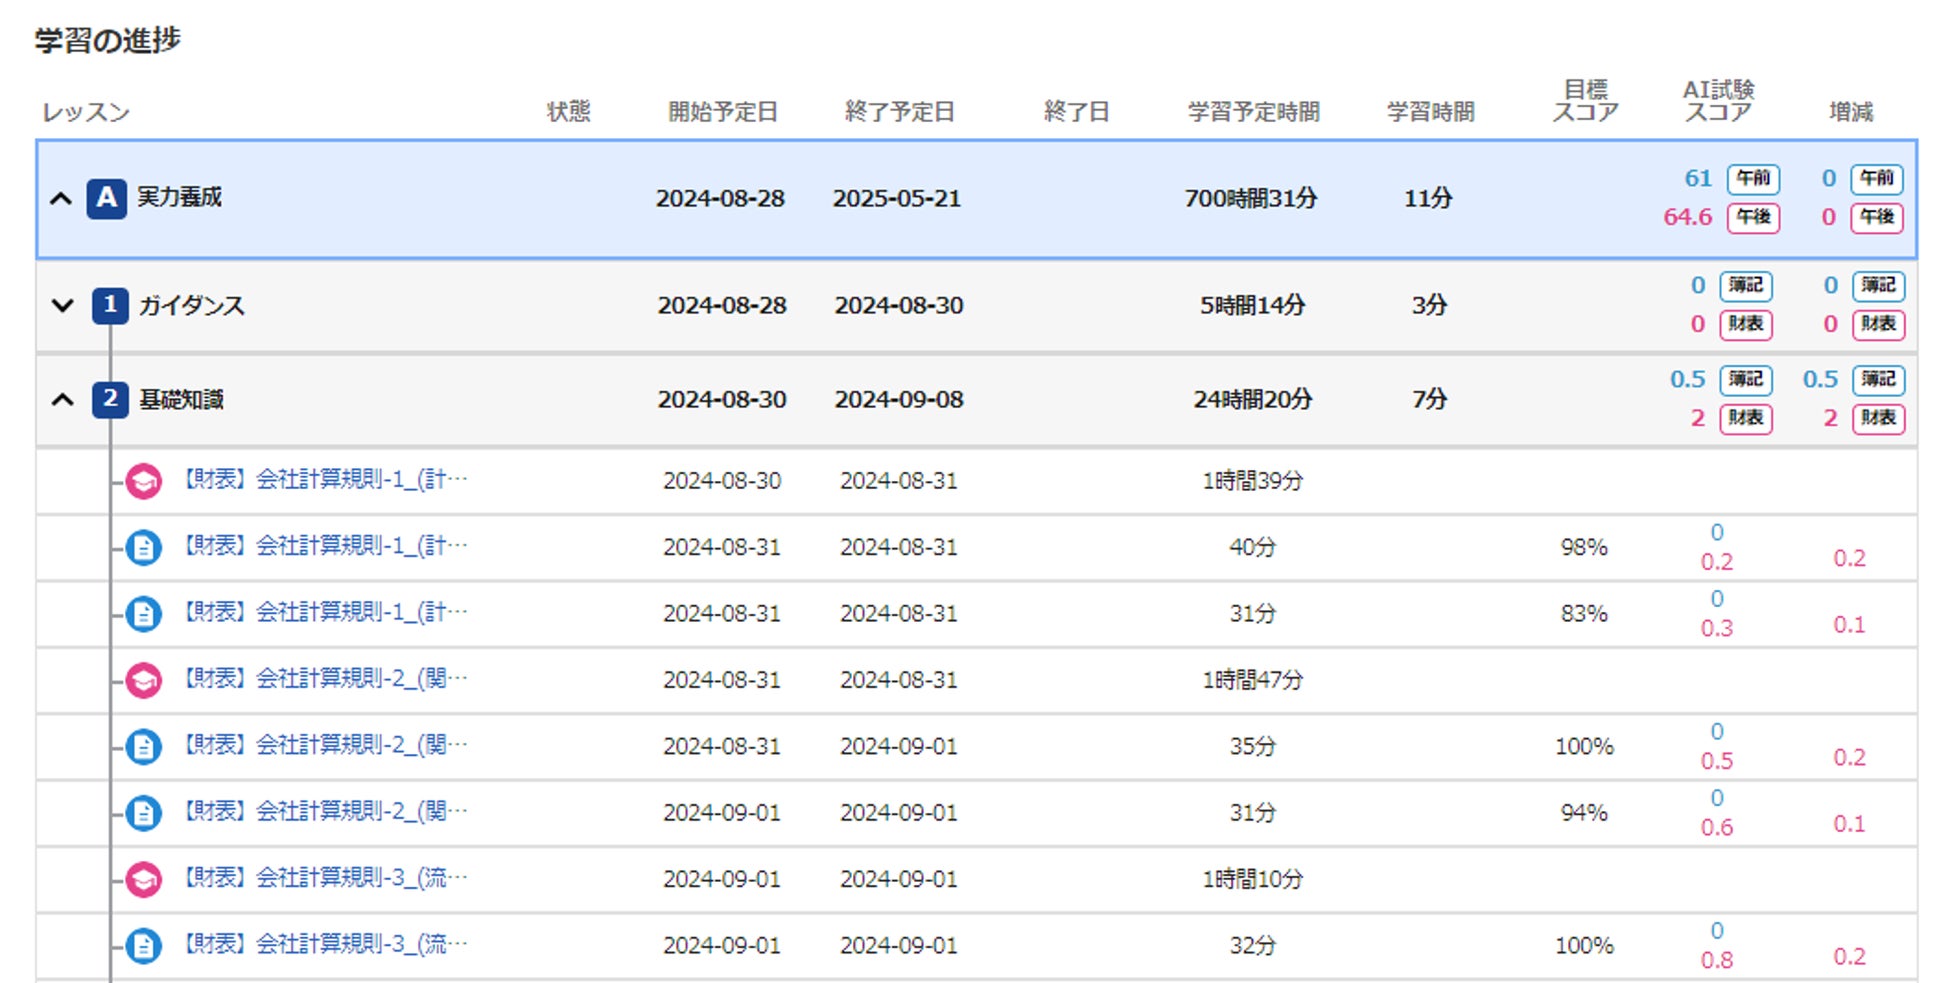Click the 午後 tag next to score 64.6
This screenshot has width=1950, height=983.
coord(1753,217)
